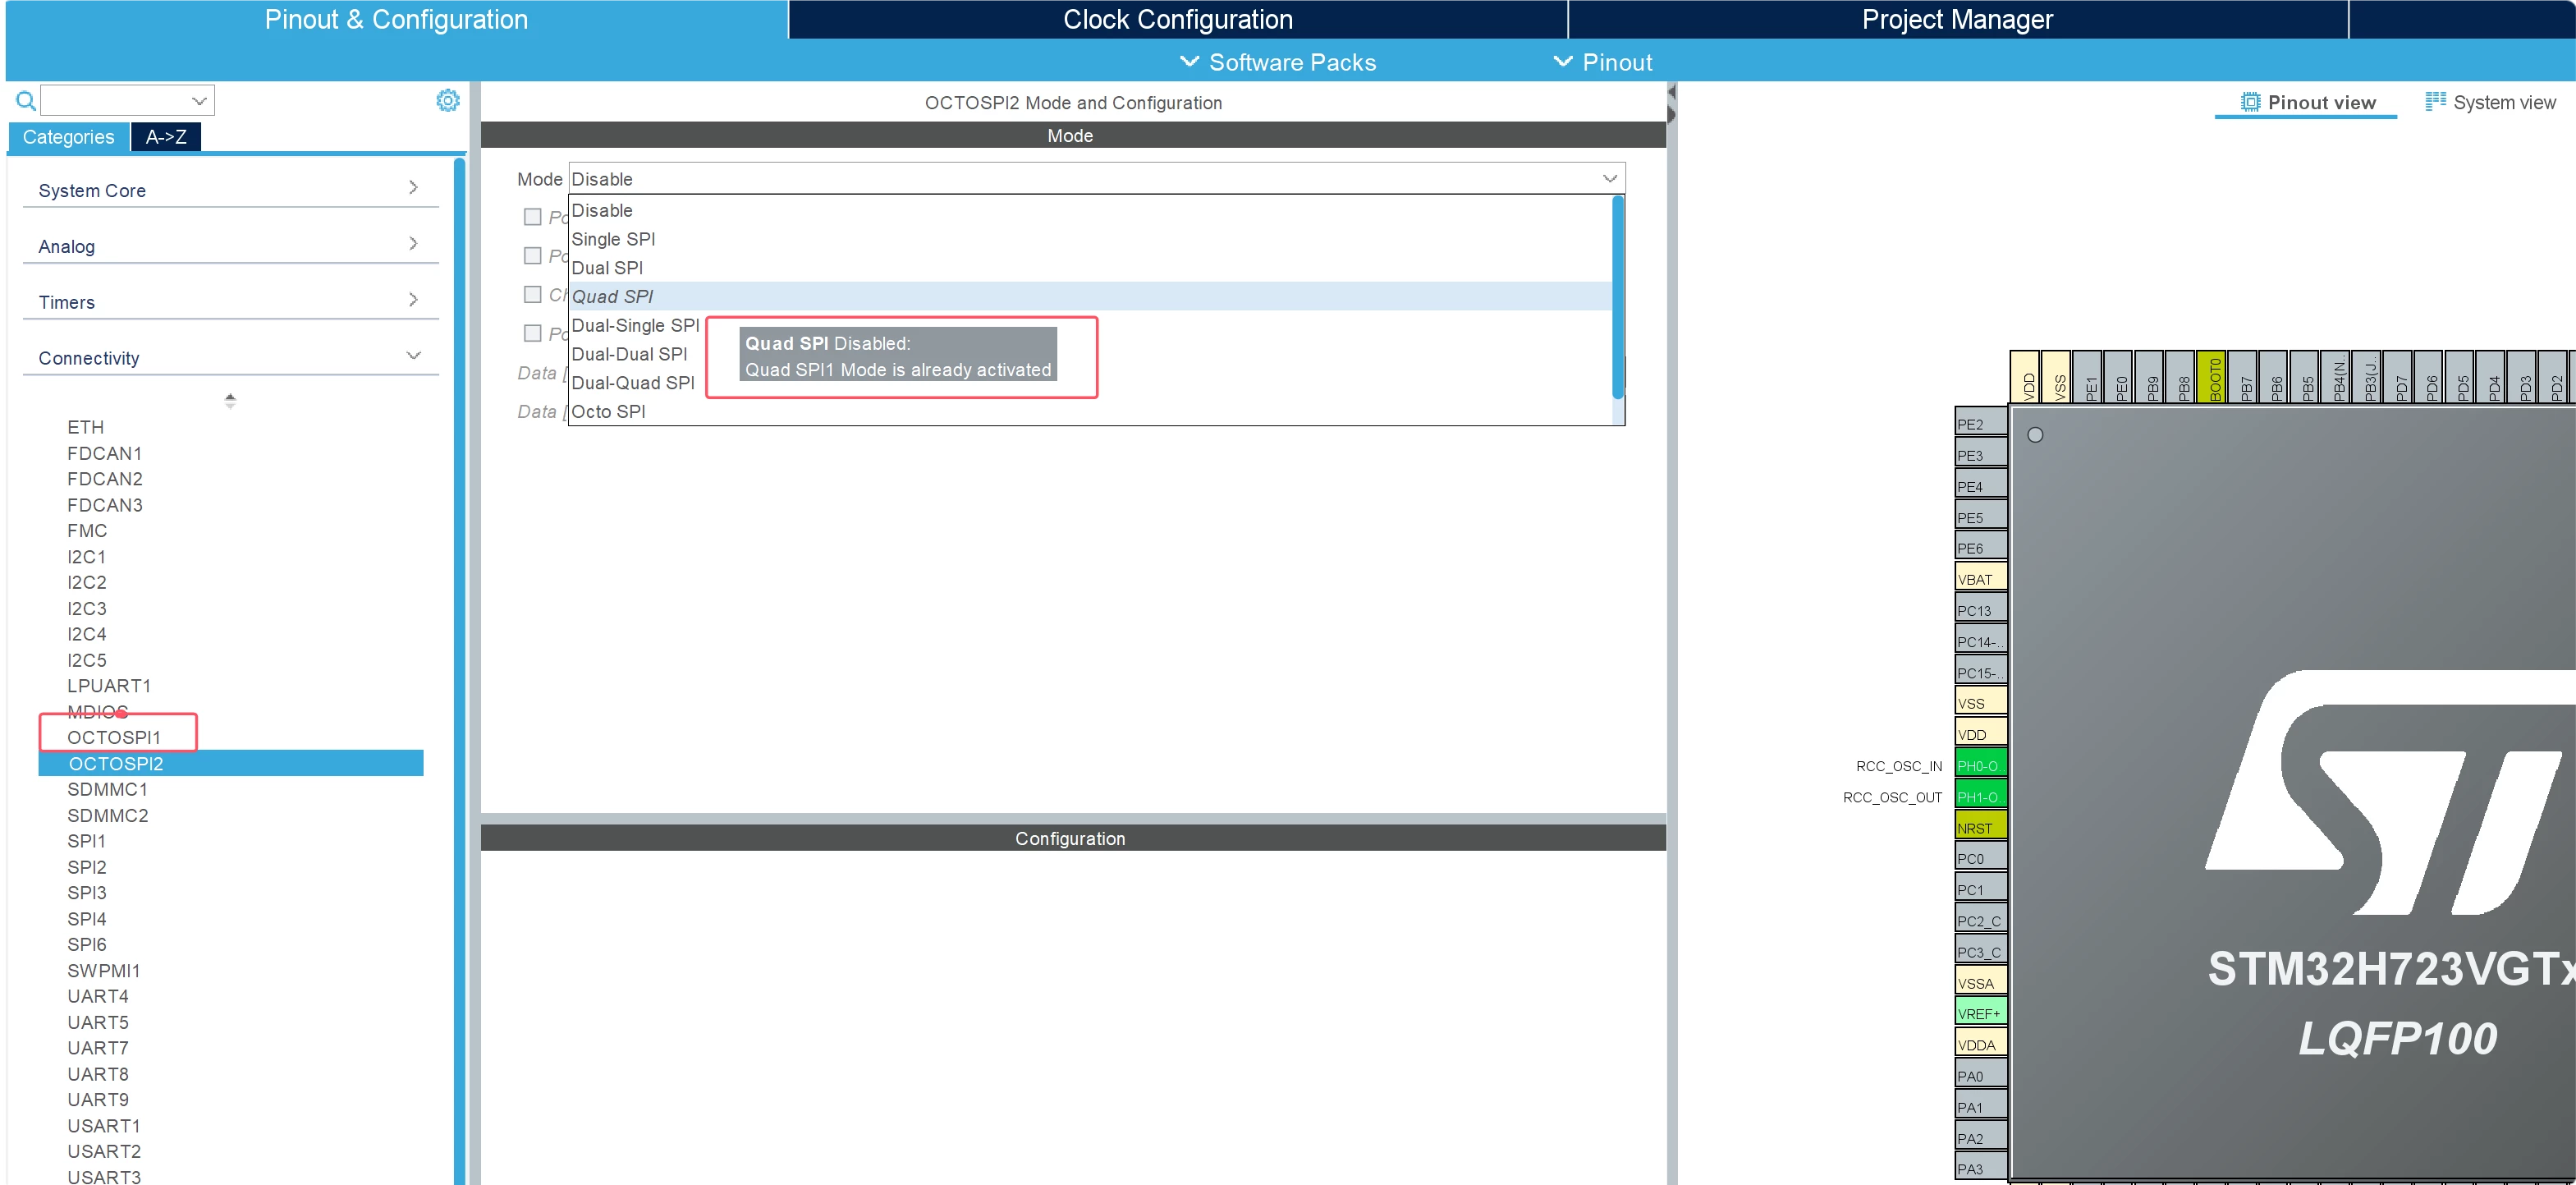The height and width of the screenshot is (1185, 2576).
Task: Click the collapse panel arrow beside Mode header
Action: coord(1671,92)
